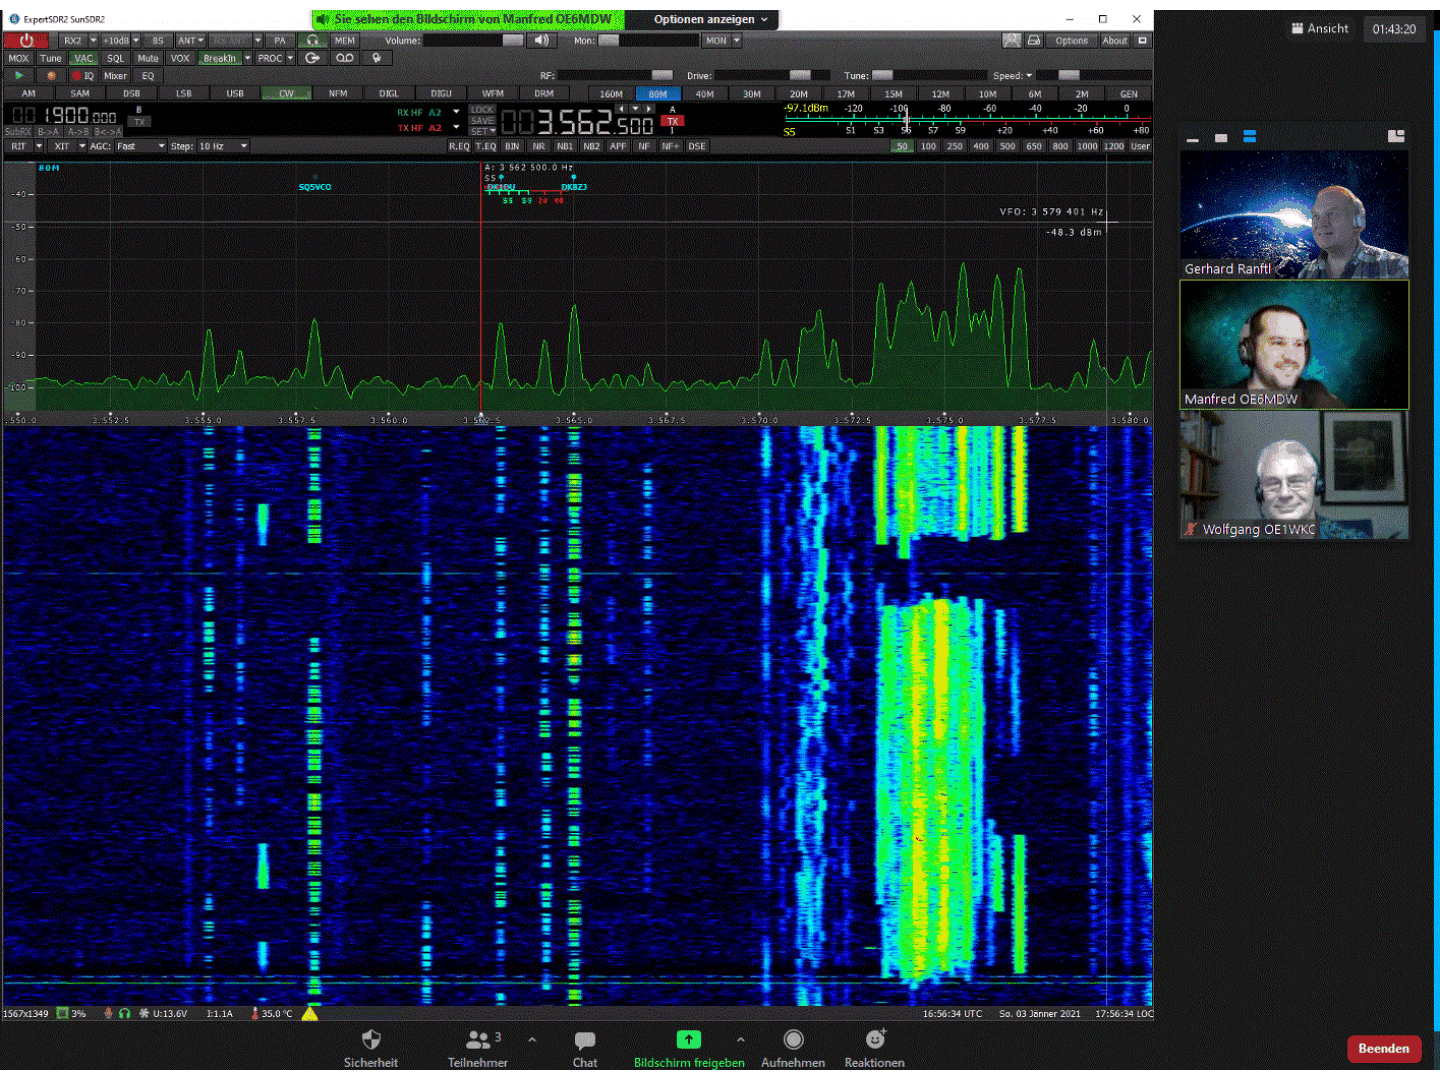Click Manfred OE6MDW video thumbnail
The image size is (1440, 1080).
(1294, 345)
